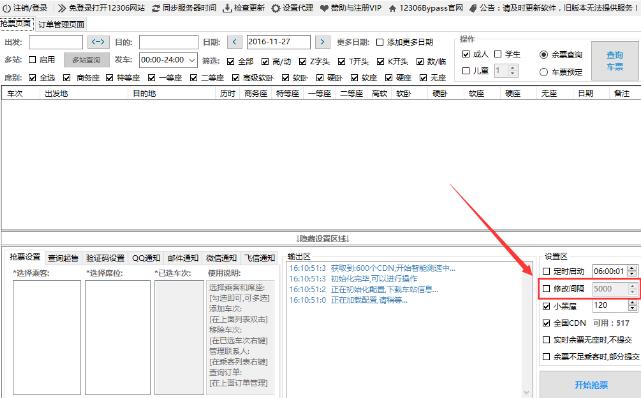
Task: Click output area scrollbar down arrow
Action: point(527,393)
